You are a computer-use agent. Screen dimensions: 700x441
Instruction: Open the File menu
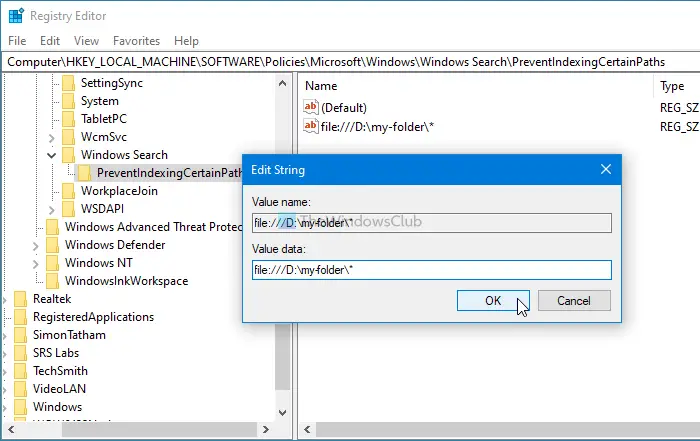tap(17, 41)
